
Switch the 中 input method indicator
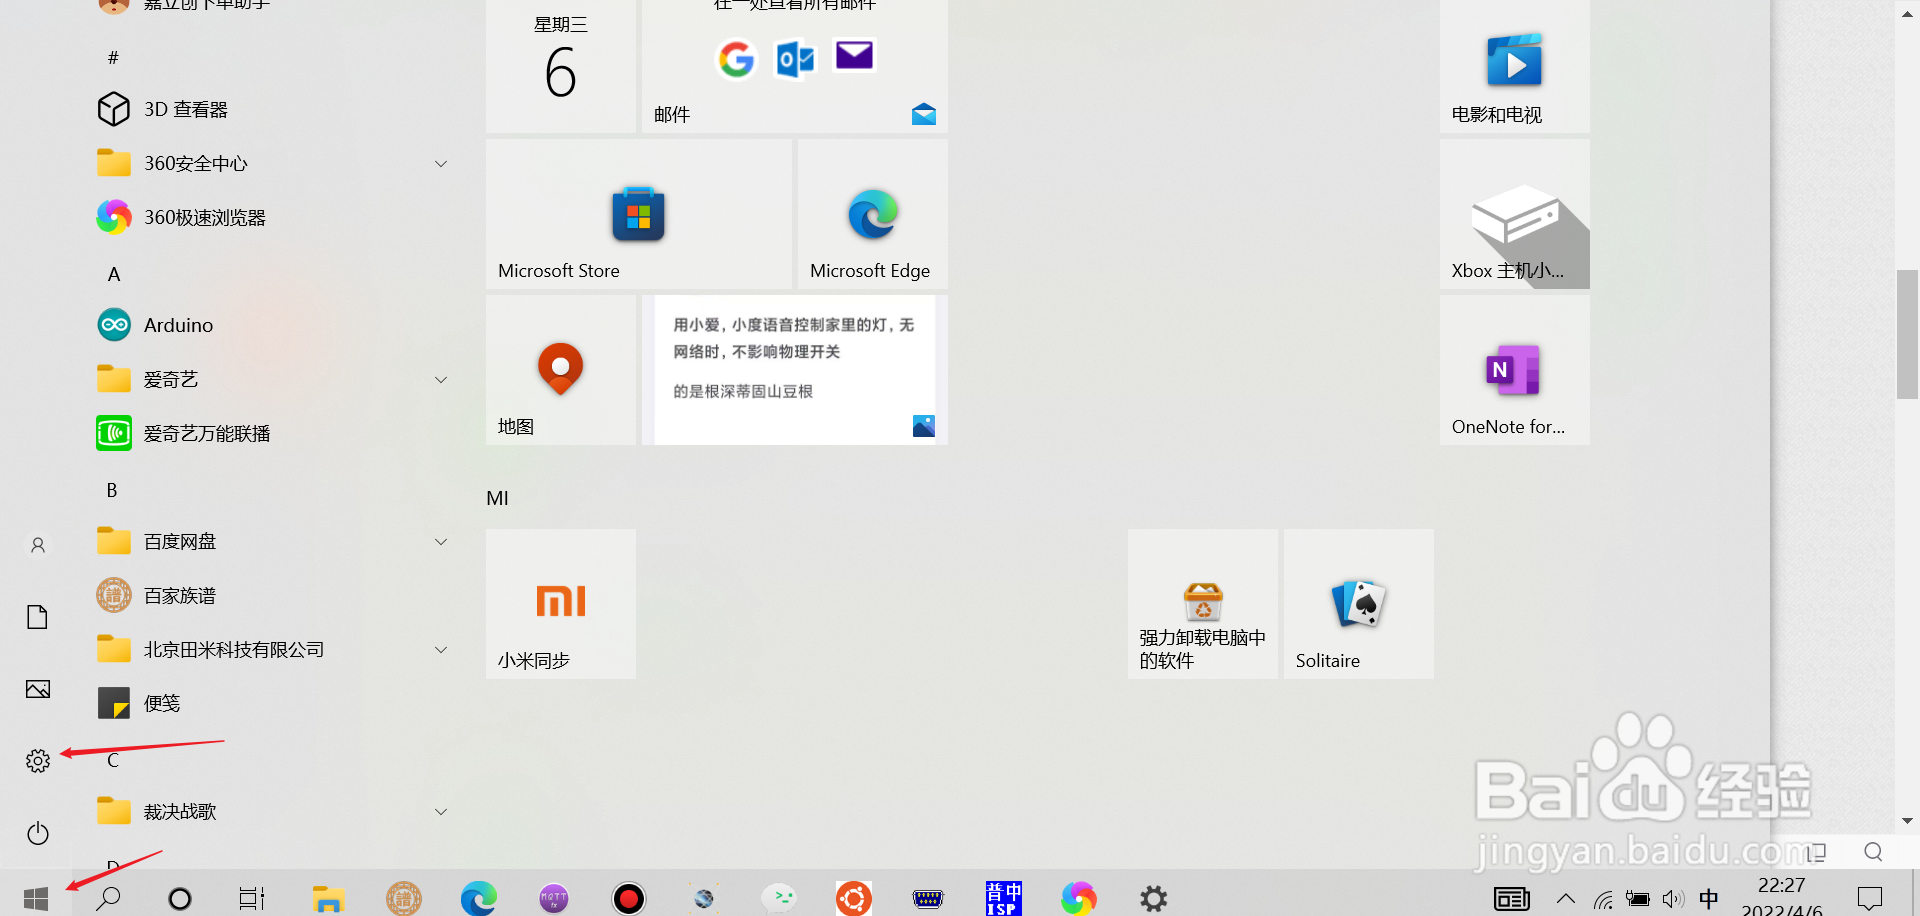[1709, 898]
